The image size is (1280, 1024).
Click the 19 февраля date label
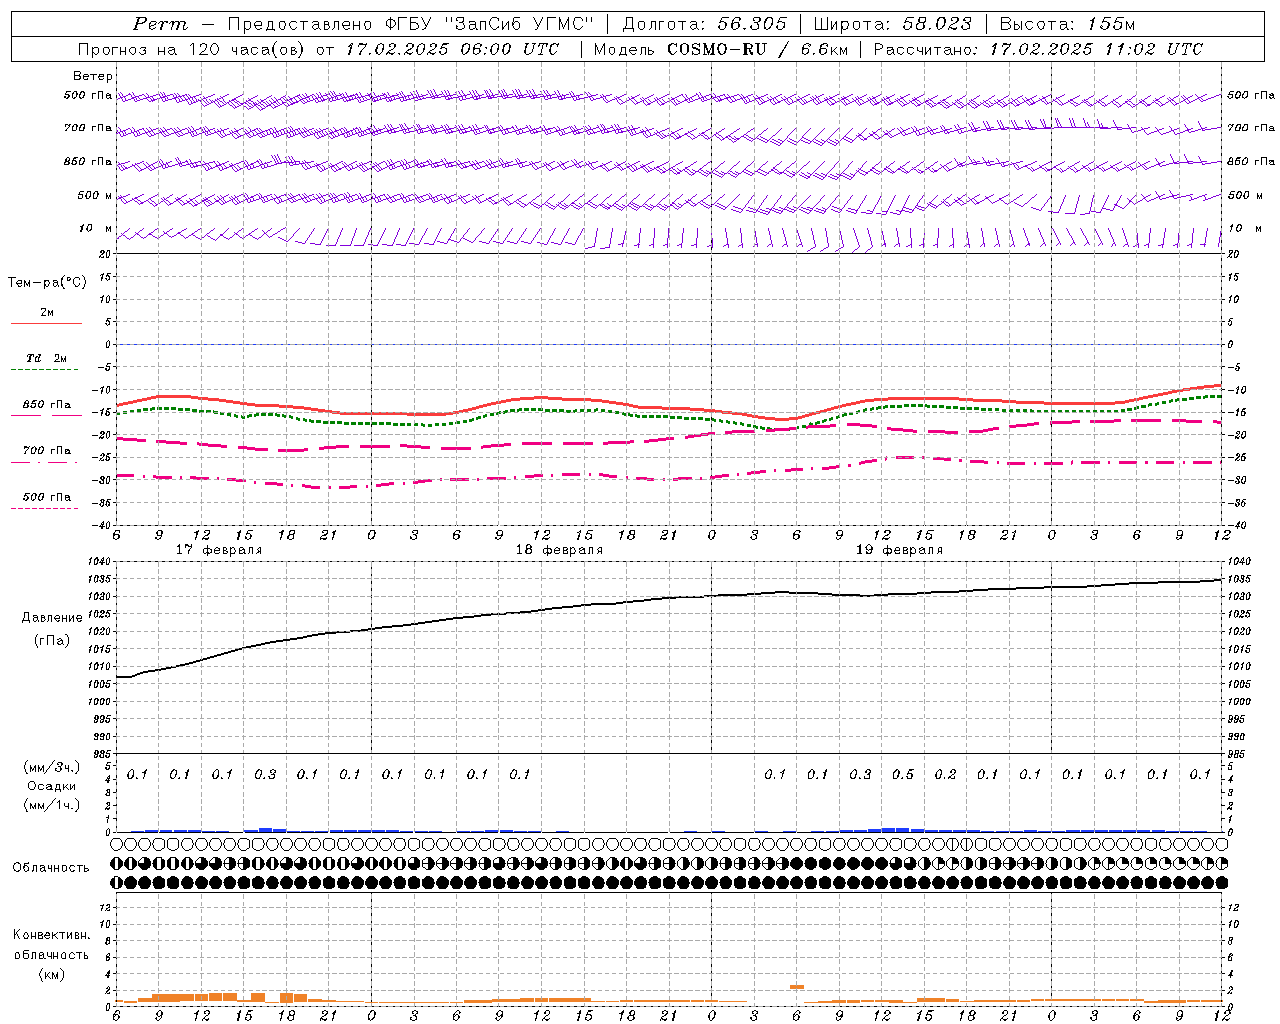click(x=899, y=550)
